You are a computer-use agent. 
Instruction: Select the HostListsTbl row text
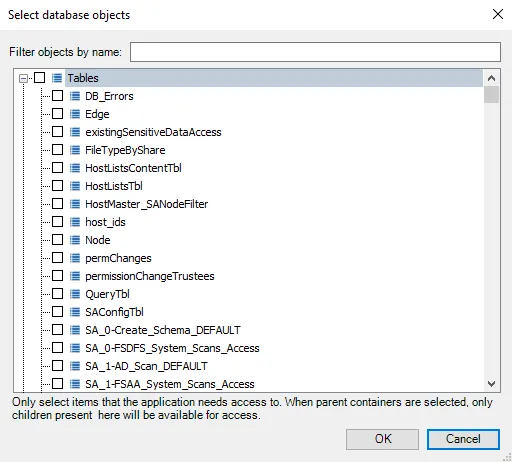[x=114, y=186]
